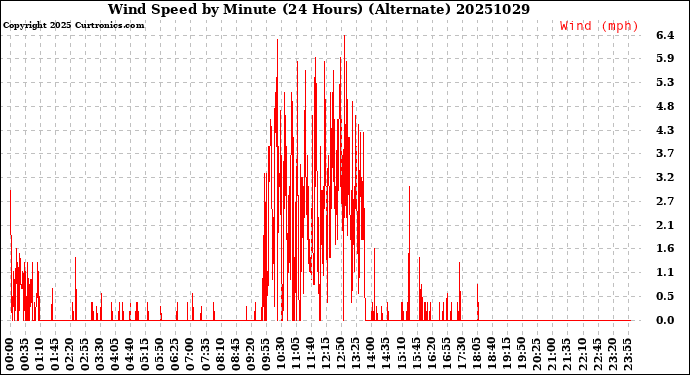Click the 0.5 y-axis label
Viewport: 690px width, 375px height.
[665, 296]
